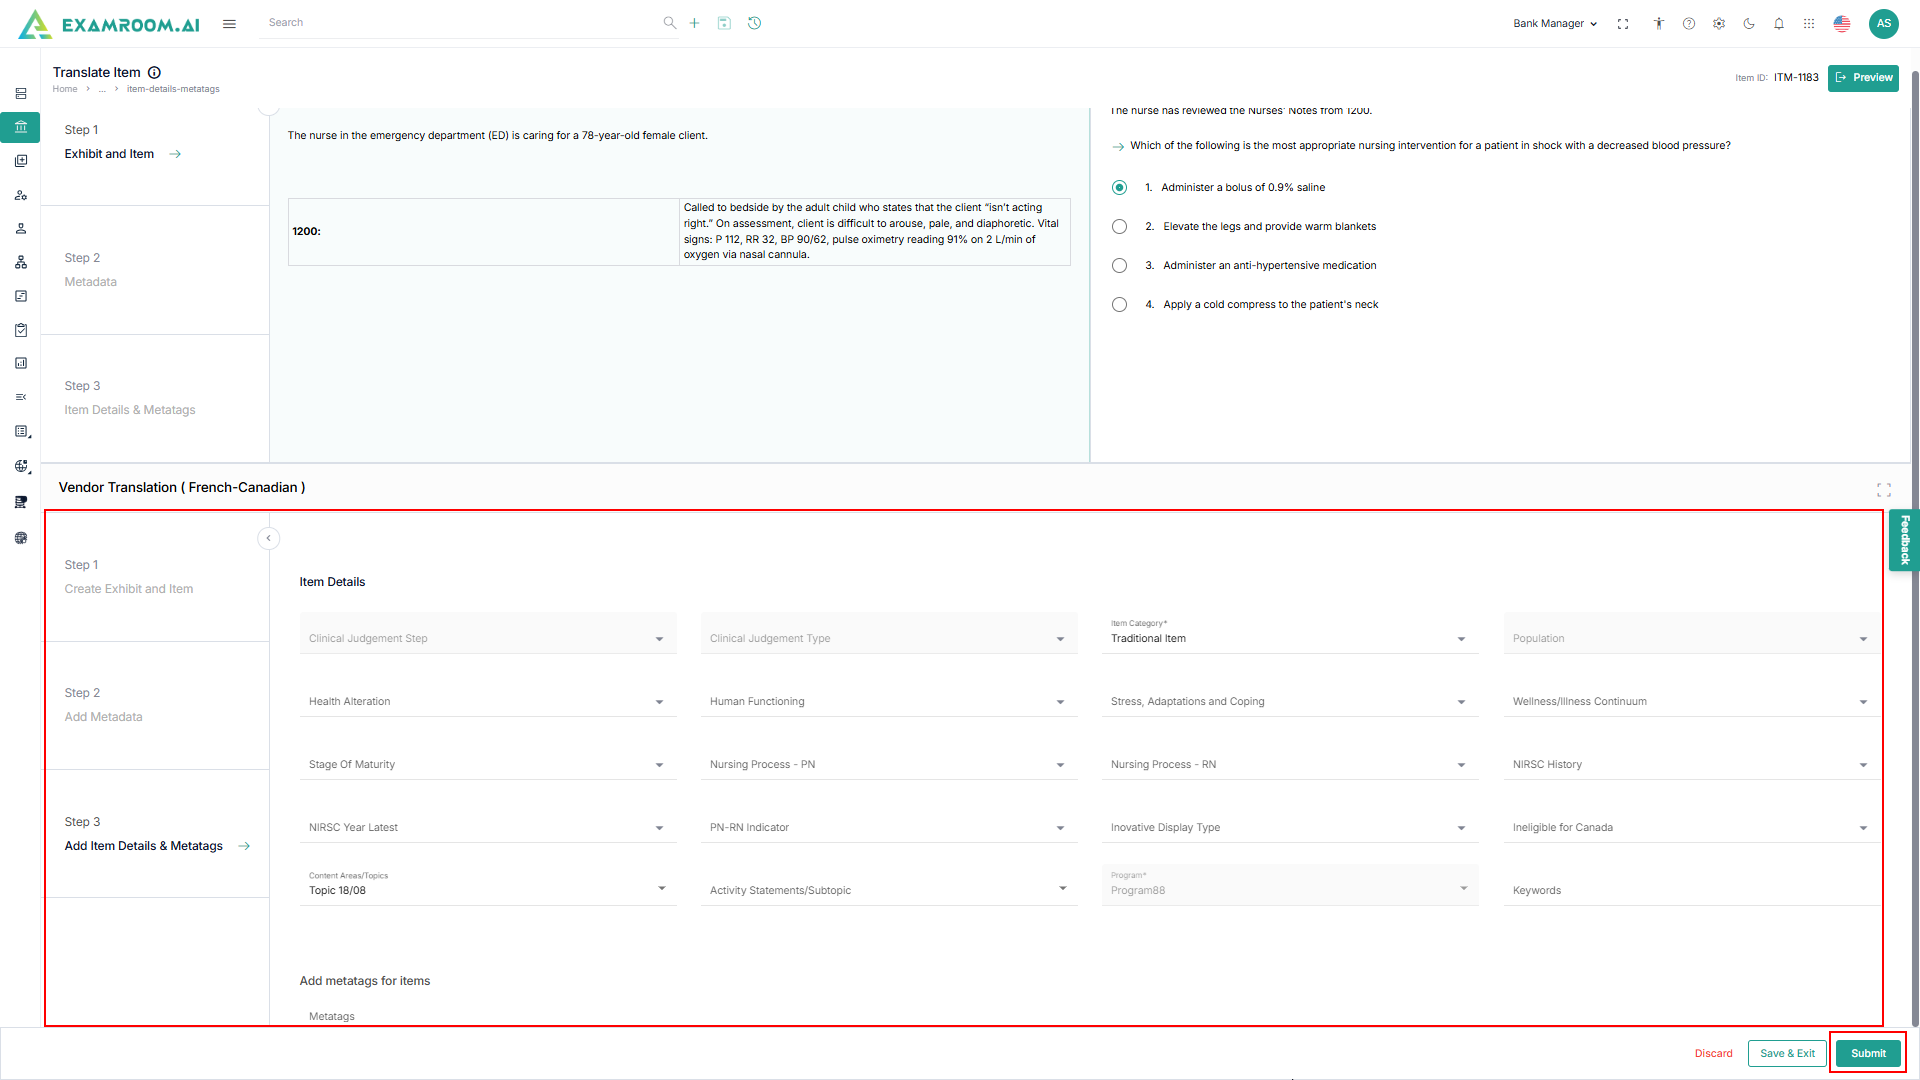Viewport: 1920px width, 1080px height.
Task: Open Step 1 Exhibit and Item
Action: pyautogui.click(x=110, y=154)
